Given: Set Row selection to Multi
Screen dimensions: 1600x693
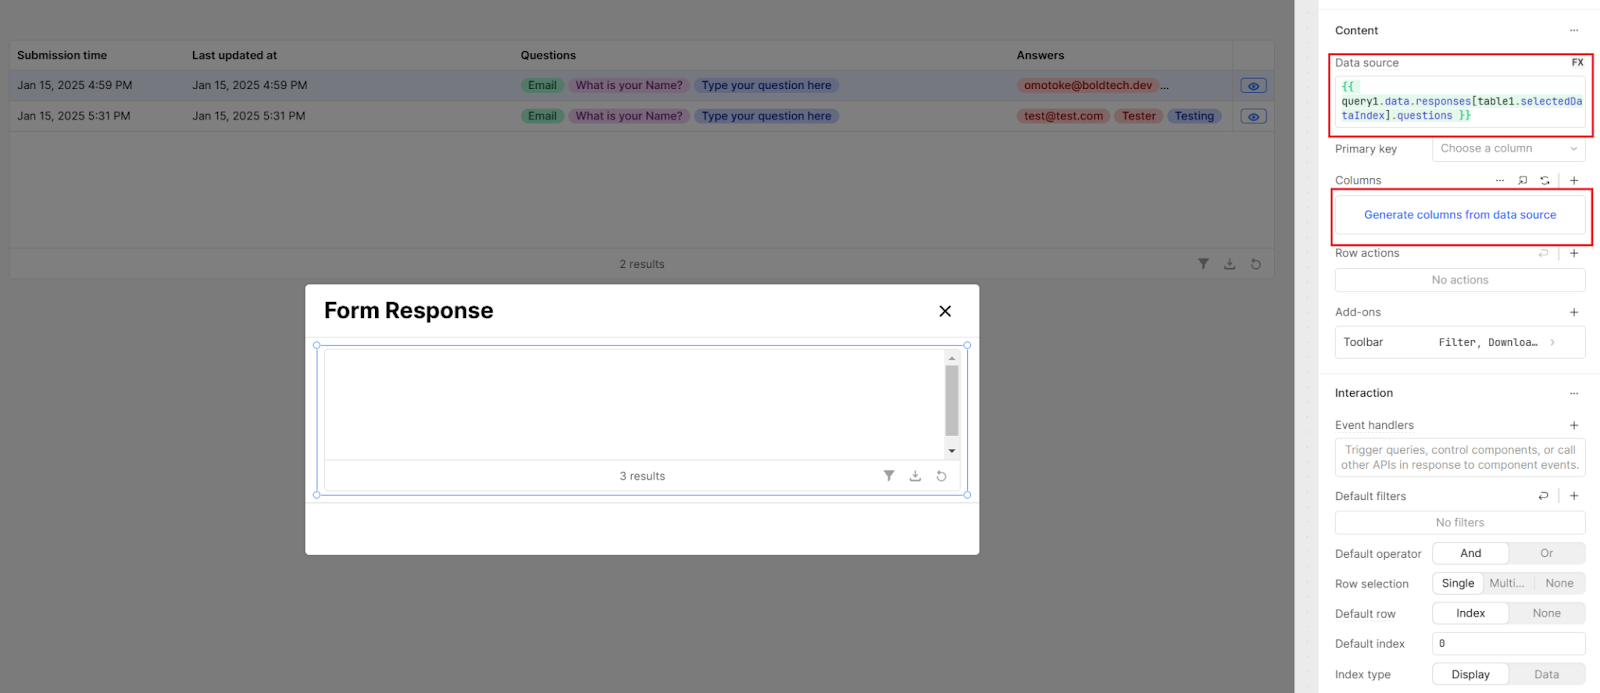Looking at the screenshot, I should (1507, 584).
